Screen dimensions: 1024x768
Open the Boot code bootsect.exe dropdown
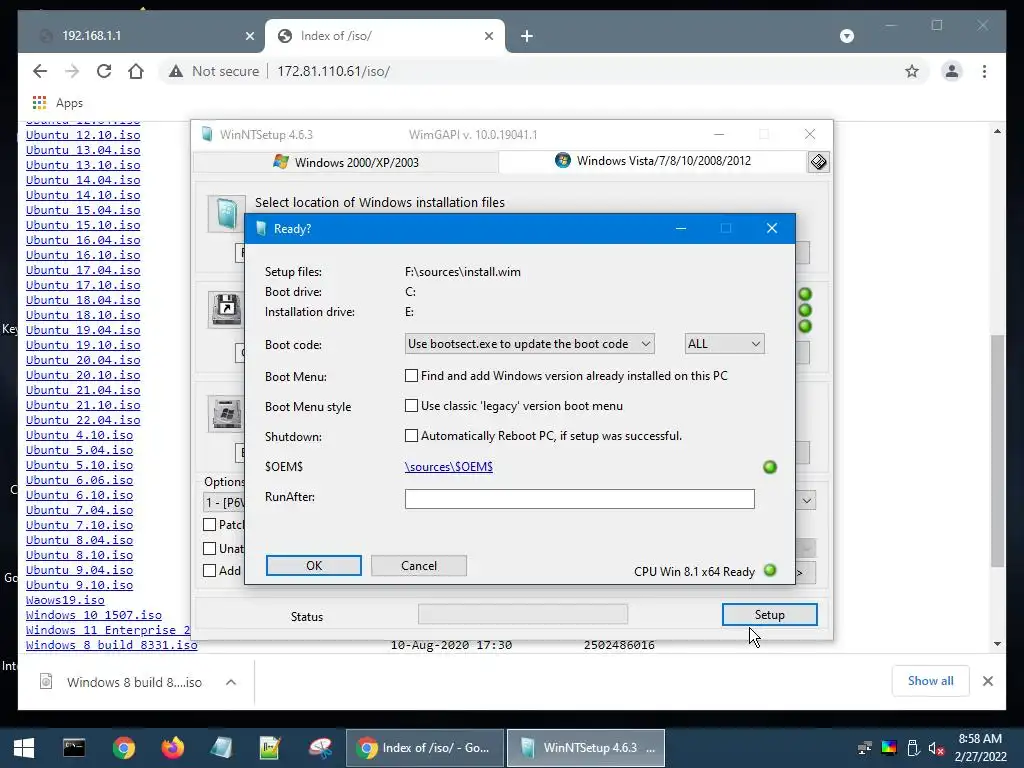coord(529,344)
